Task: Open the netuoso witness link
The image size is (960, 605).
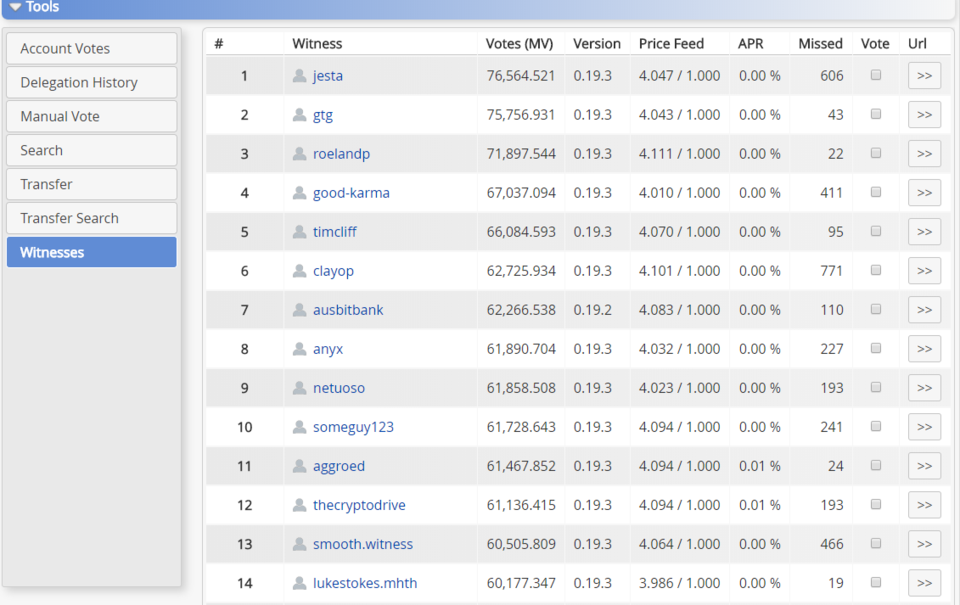Action: 339,388
